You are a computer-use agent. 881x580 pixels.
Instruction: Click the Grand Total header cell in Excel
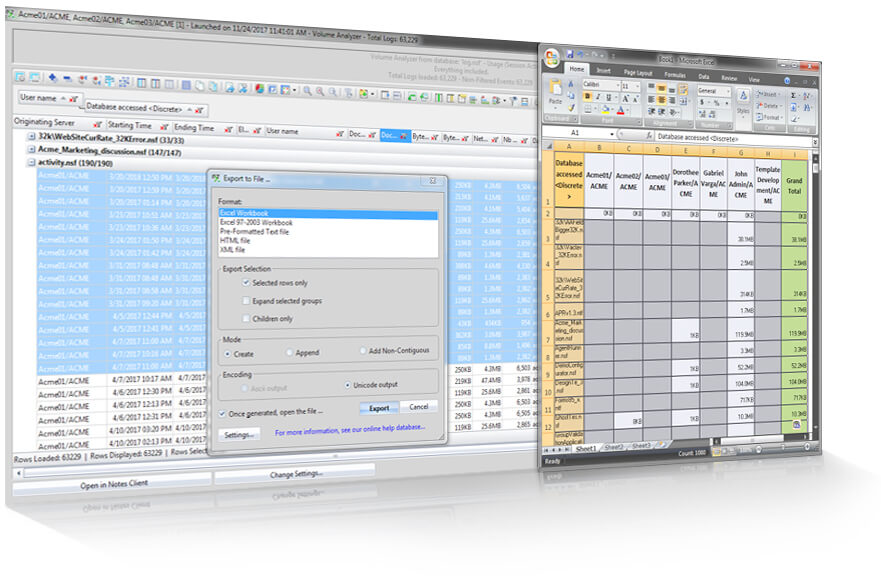tap(794, 186)
